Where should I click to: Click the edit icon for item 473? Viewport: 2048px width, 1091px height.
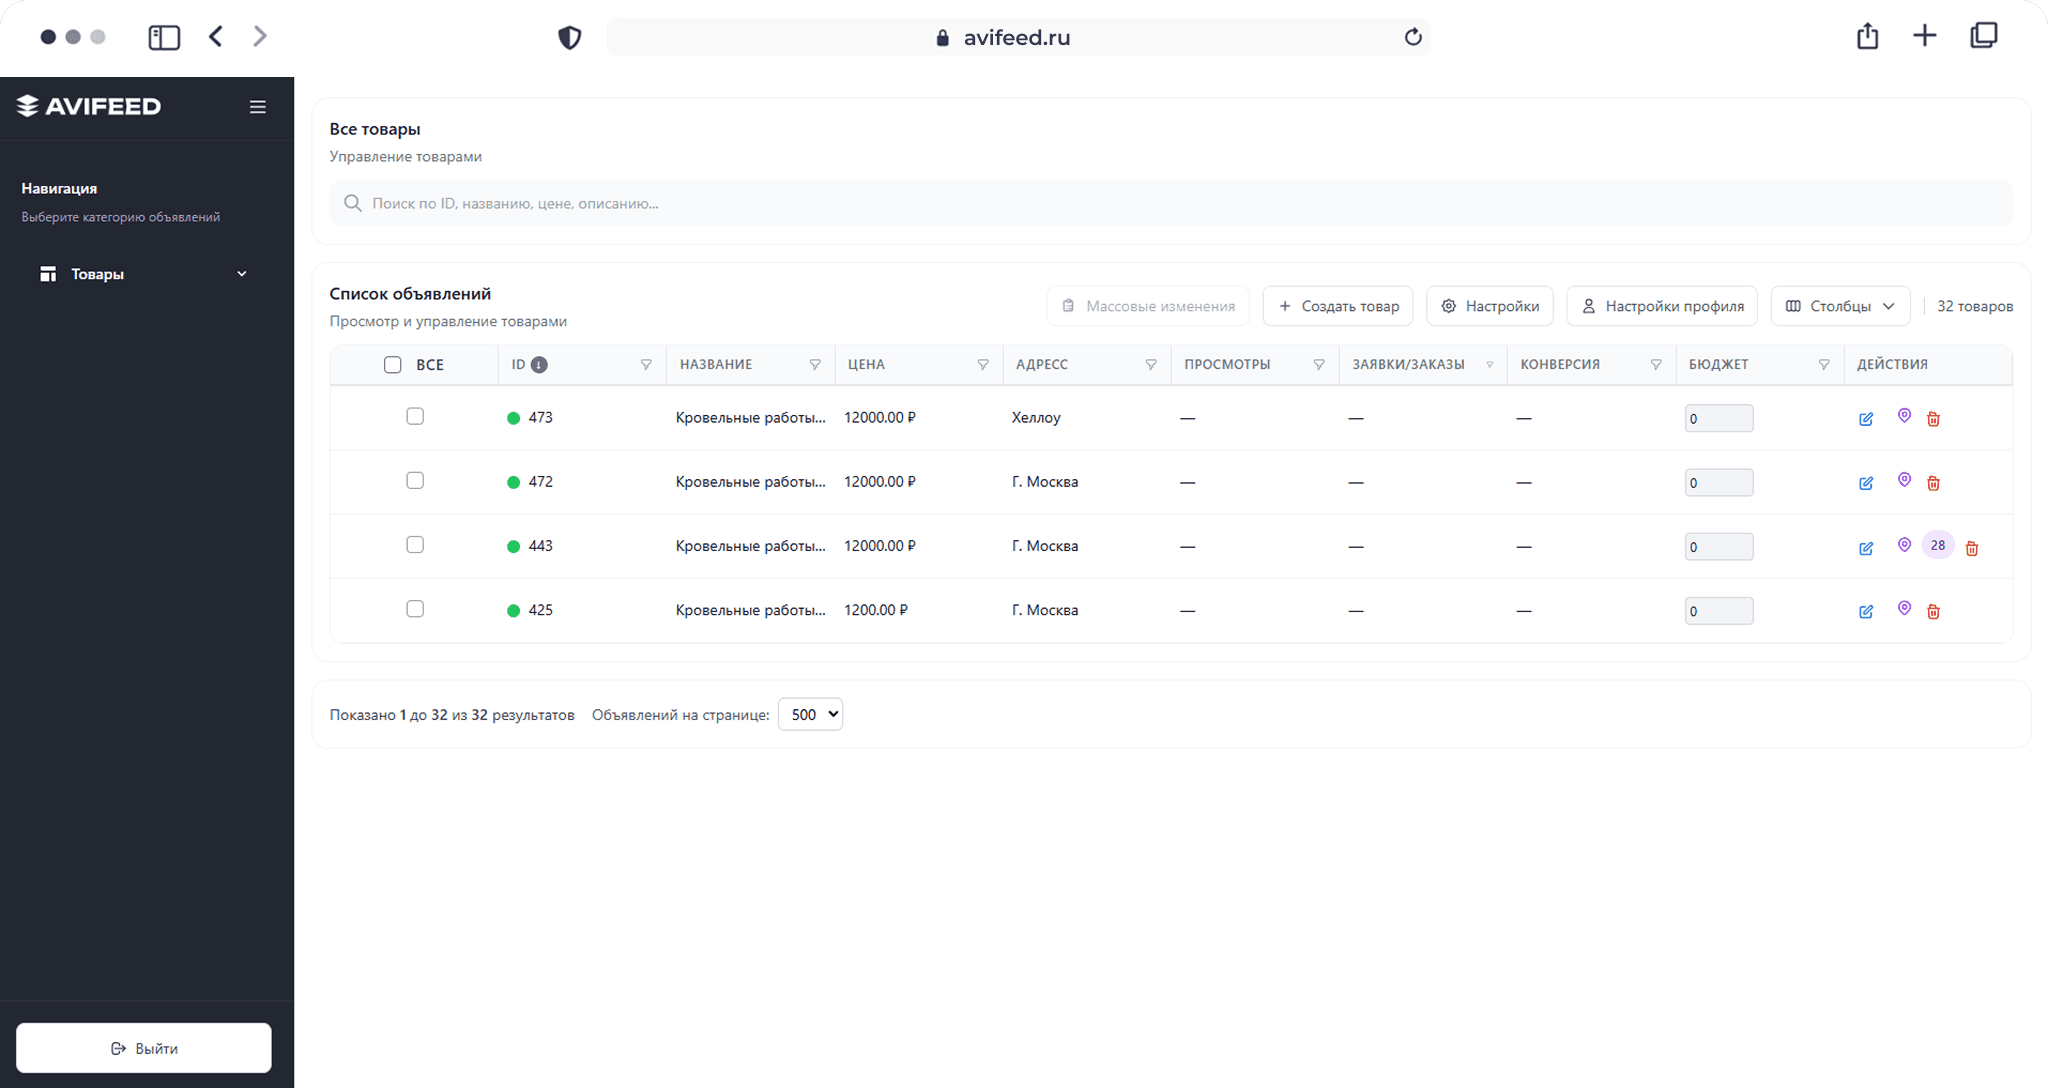click(1866, 419)
